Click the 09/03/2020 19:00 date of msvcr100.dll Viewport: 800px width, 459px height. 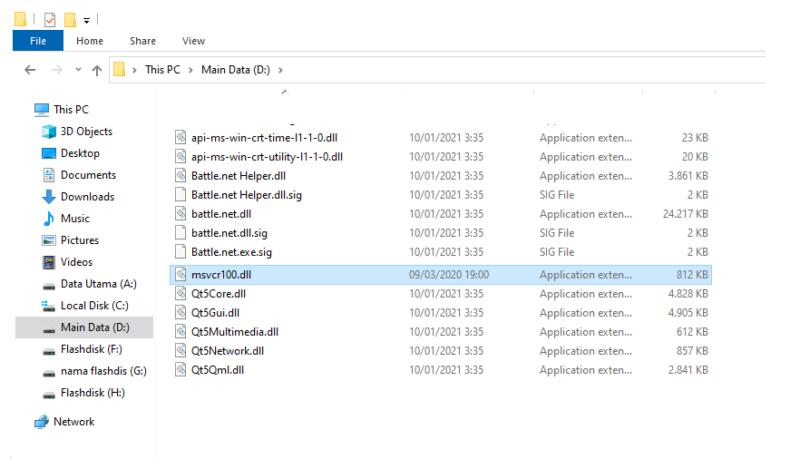pyautogui.click(x=448, y=274)
